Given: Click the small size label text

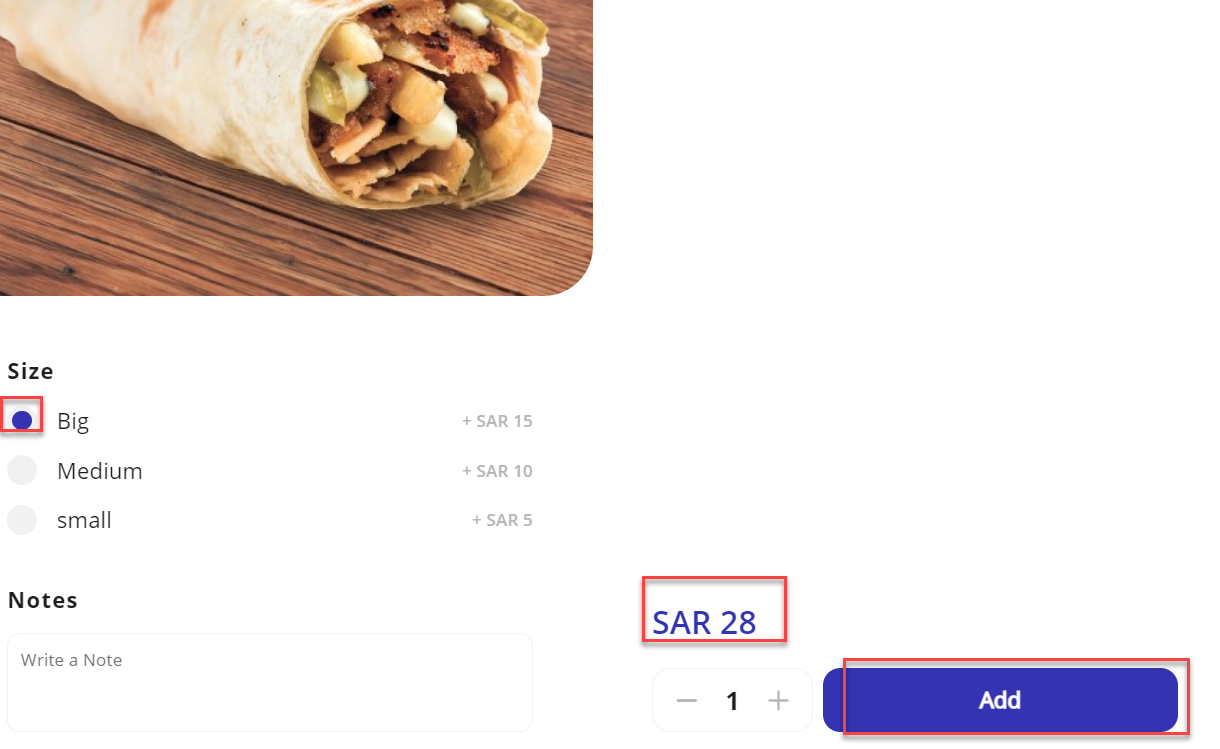Looking at the screenshot, I should tap(84, 520).
